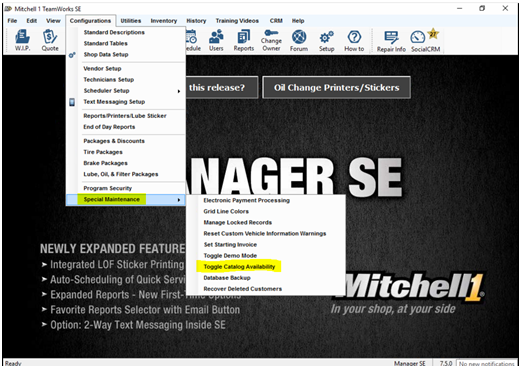Image resolution: width=521 pixels, height=368 pixels.
Task: Open the Users toolbar icon
Action: (x=216, y=40)
